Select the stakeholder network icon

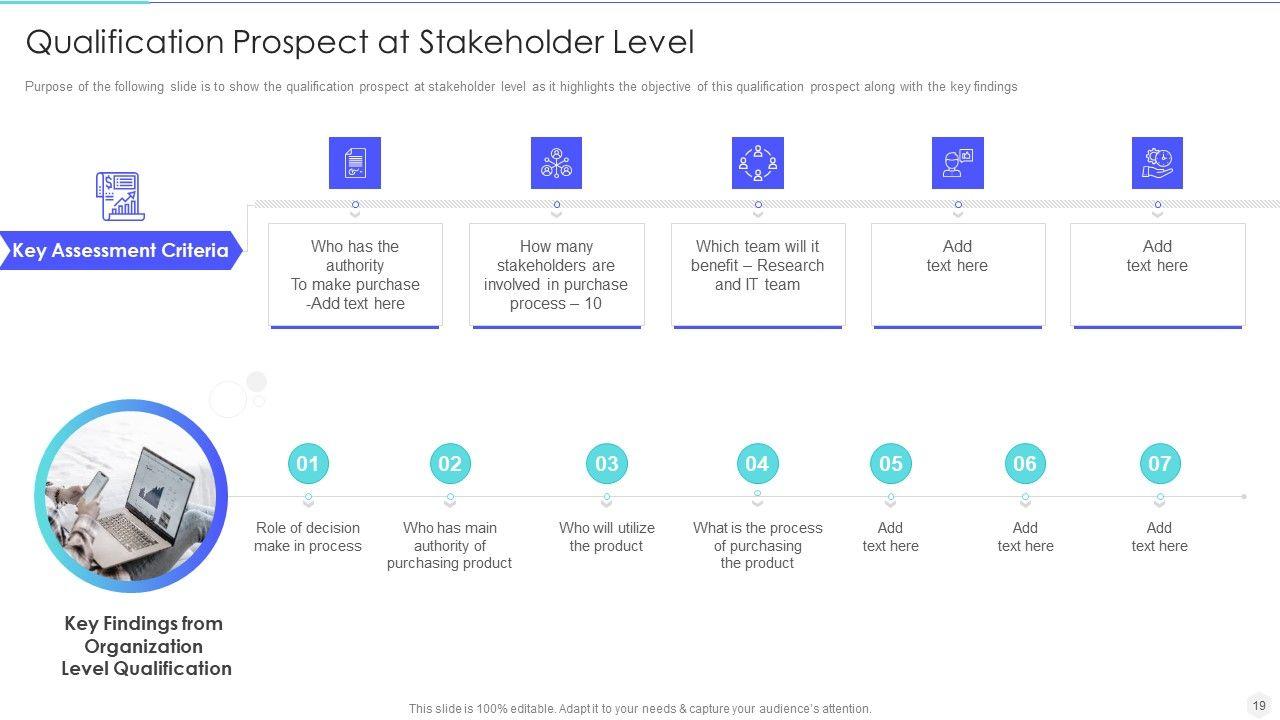pos(556,163)
